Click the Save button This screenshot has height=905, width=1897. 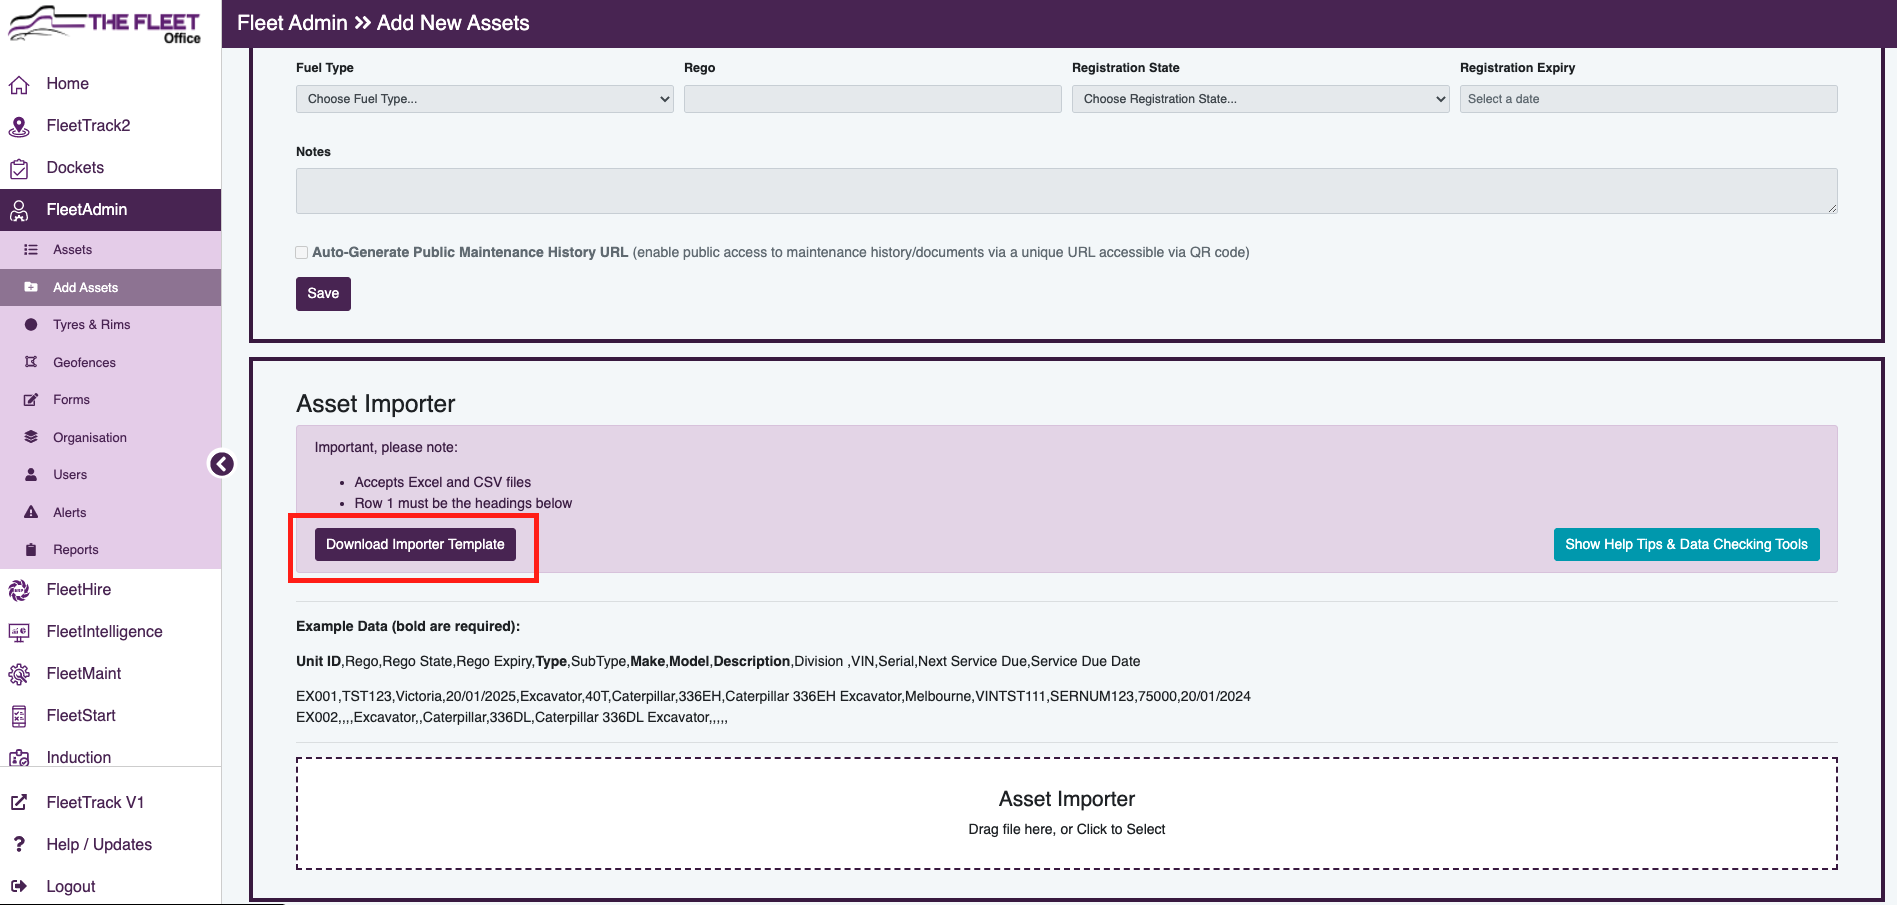tap(323, 294)
